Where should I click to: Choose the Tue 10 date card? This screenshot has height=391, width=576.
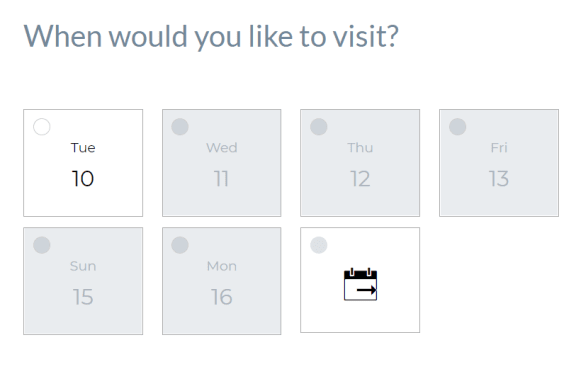83,163
